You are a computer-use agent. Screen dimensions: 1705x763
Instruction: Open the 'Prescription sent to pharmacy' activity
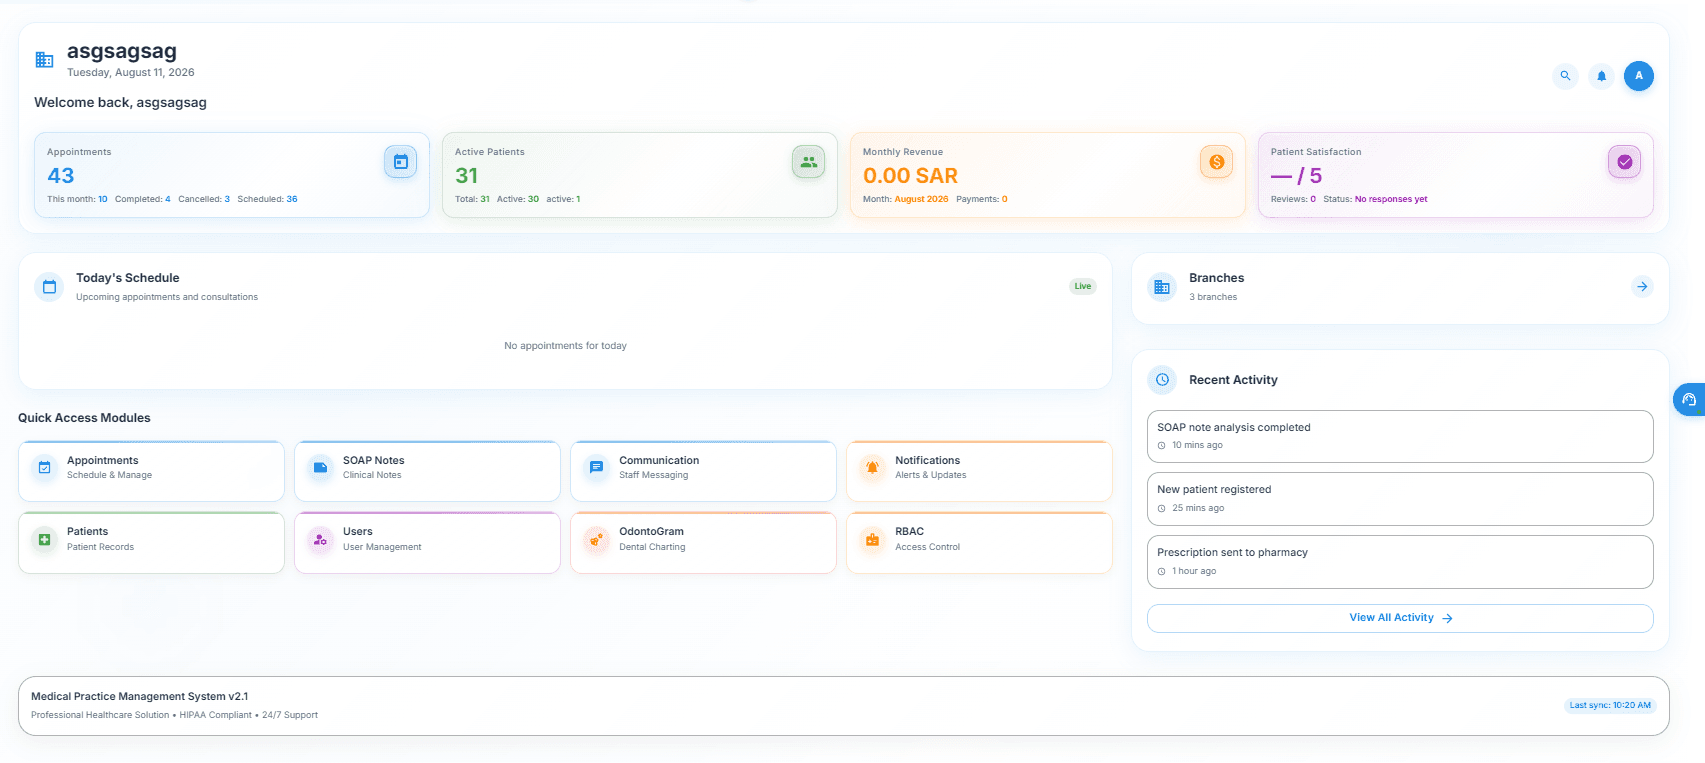1400,562
